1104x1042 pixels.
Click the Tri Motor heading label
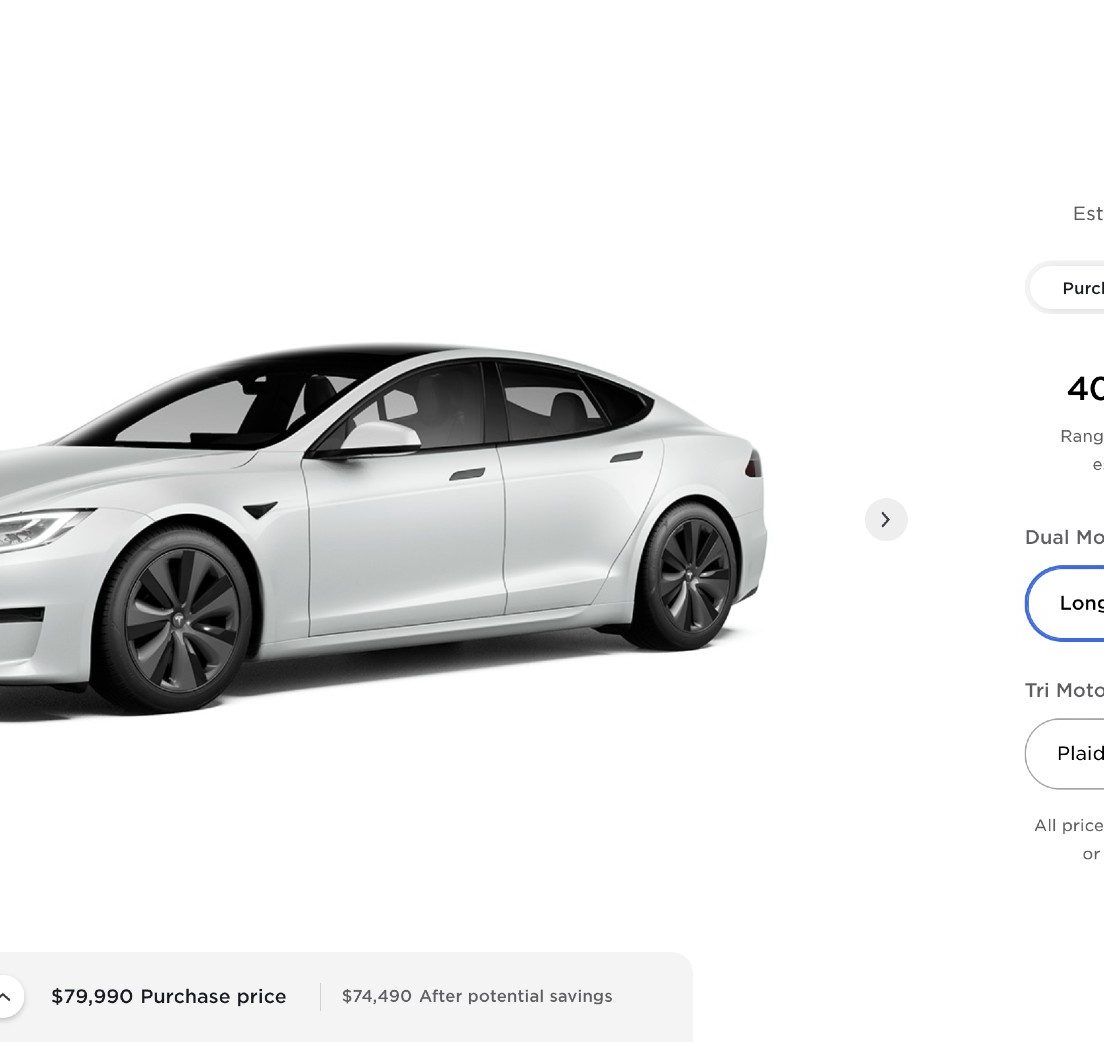(1065, 691)
